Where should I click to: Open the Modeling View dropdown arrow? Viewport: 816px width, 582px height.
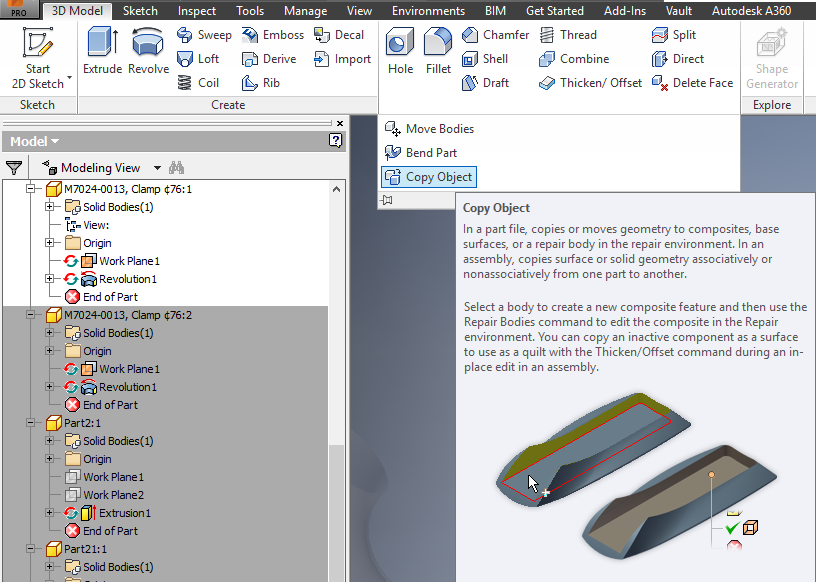[157, 168]
